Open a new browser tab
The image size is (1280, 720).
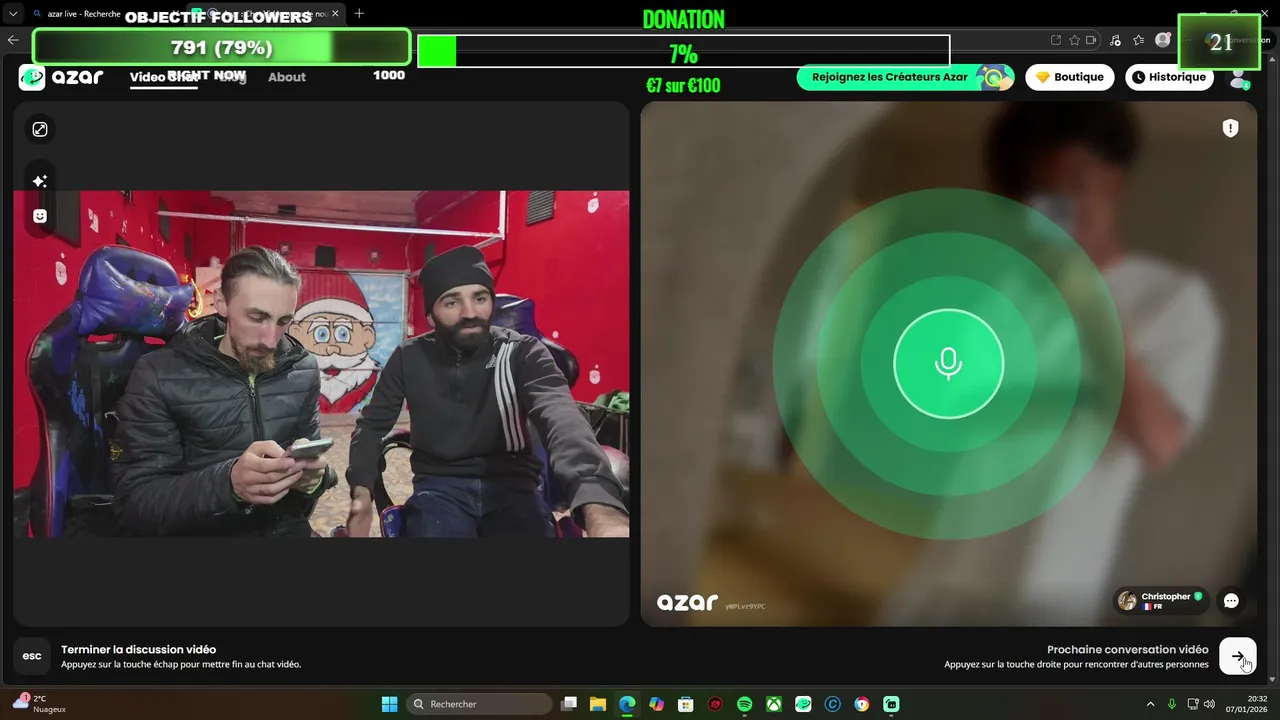(x=359, y=14)
